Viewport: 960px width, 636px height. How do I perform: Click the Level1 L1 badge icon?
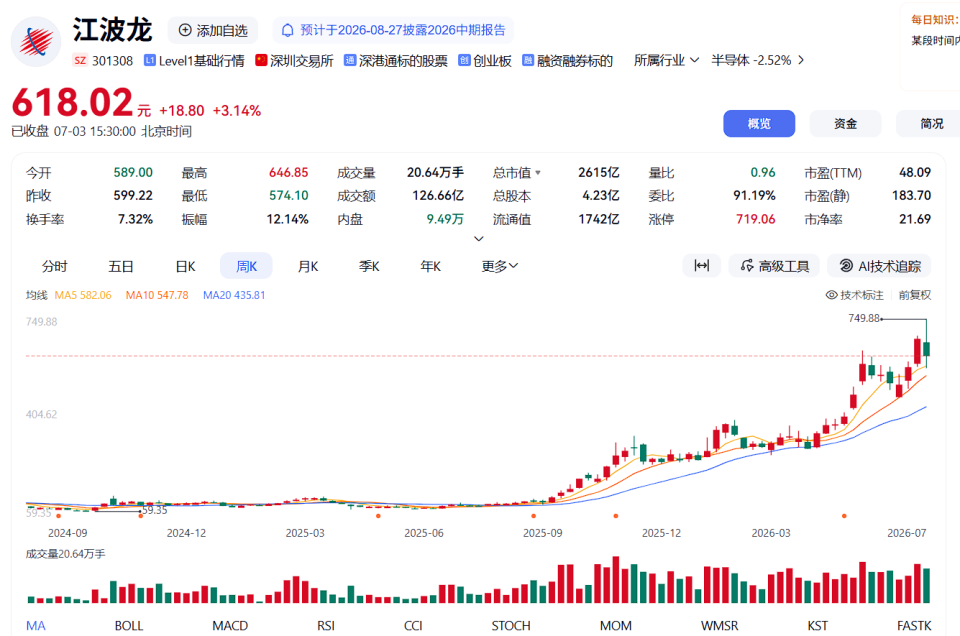149,60
